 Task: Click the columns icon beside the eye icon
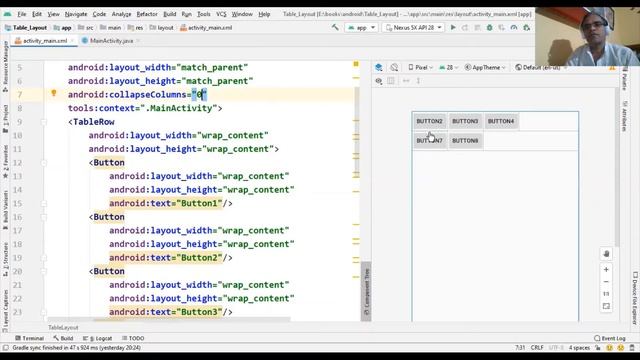[x=391, y=81]
